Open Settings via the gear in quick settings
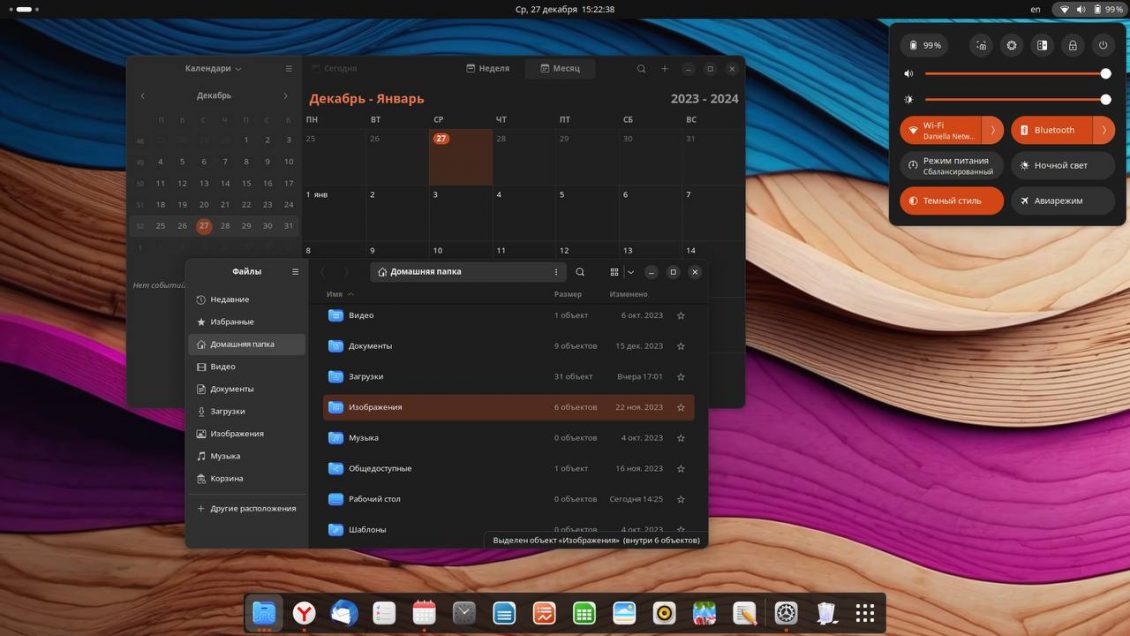This screenshot has height=636, width=1130. 1011,45
